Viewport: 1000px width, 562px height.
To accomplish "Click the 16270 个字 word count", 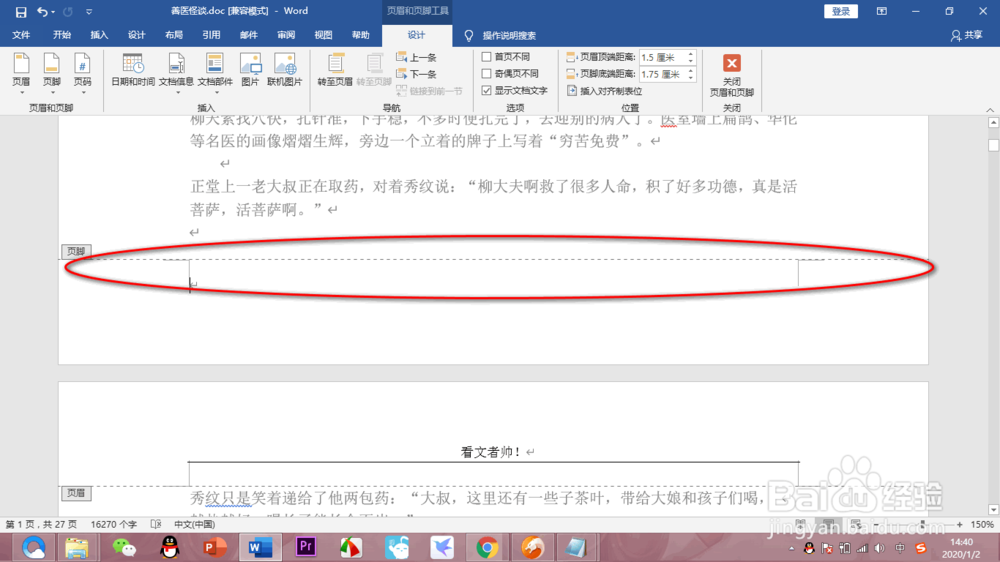I will coord(114,524).
